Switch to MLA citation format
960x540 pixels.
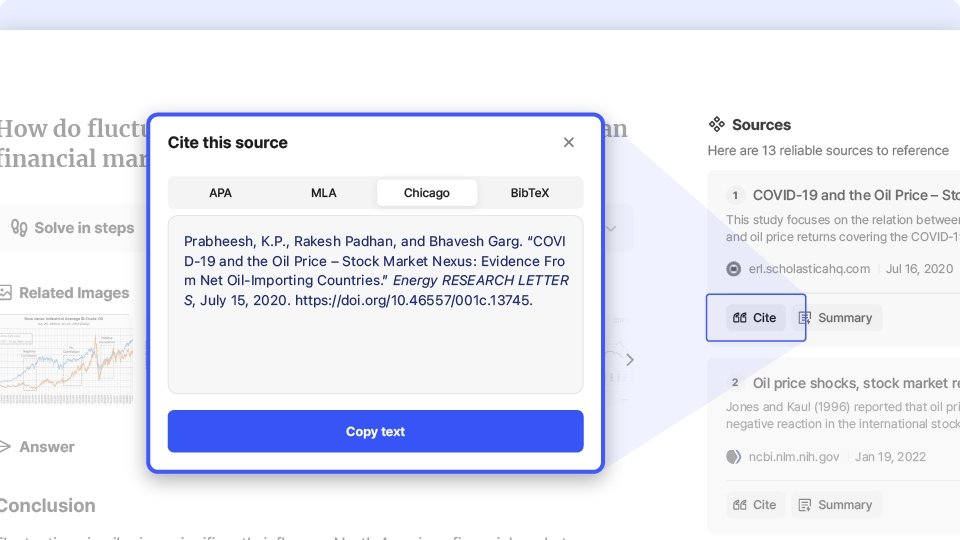[x=324, y=193]
